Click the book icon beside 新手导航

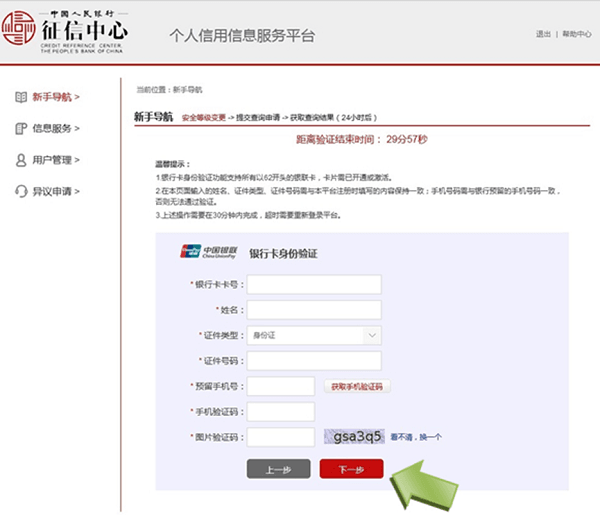21,97
